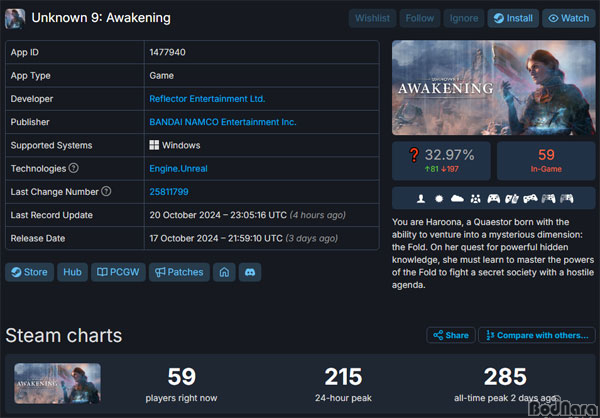Toggle the Watch button
The height and width of the screenshot is (418, 600).
click(569, 18)
